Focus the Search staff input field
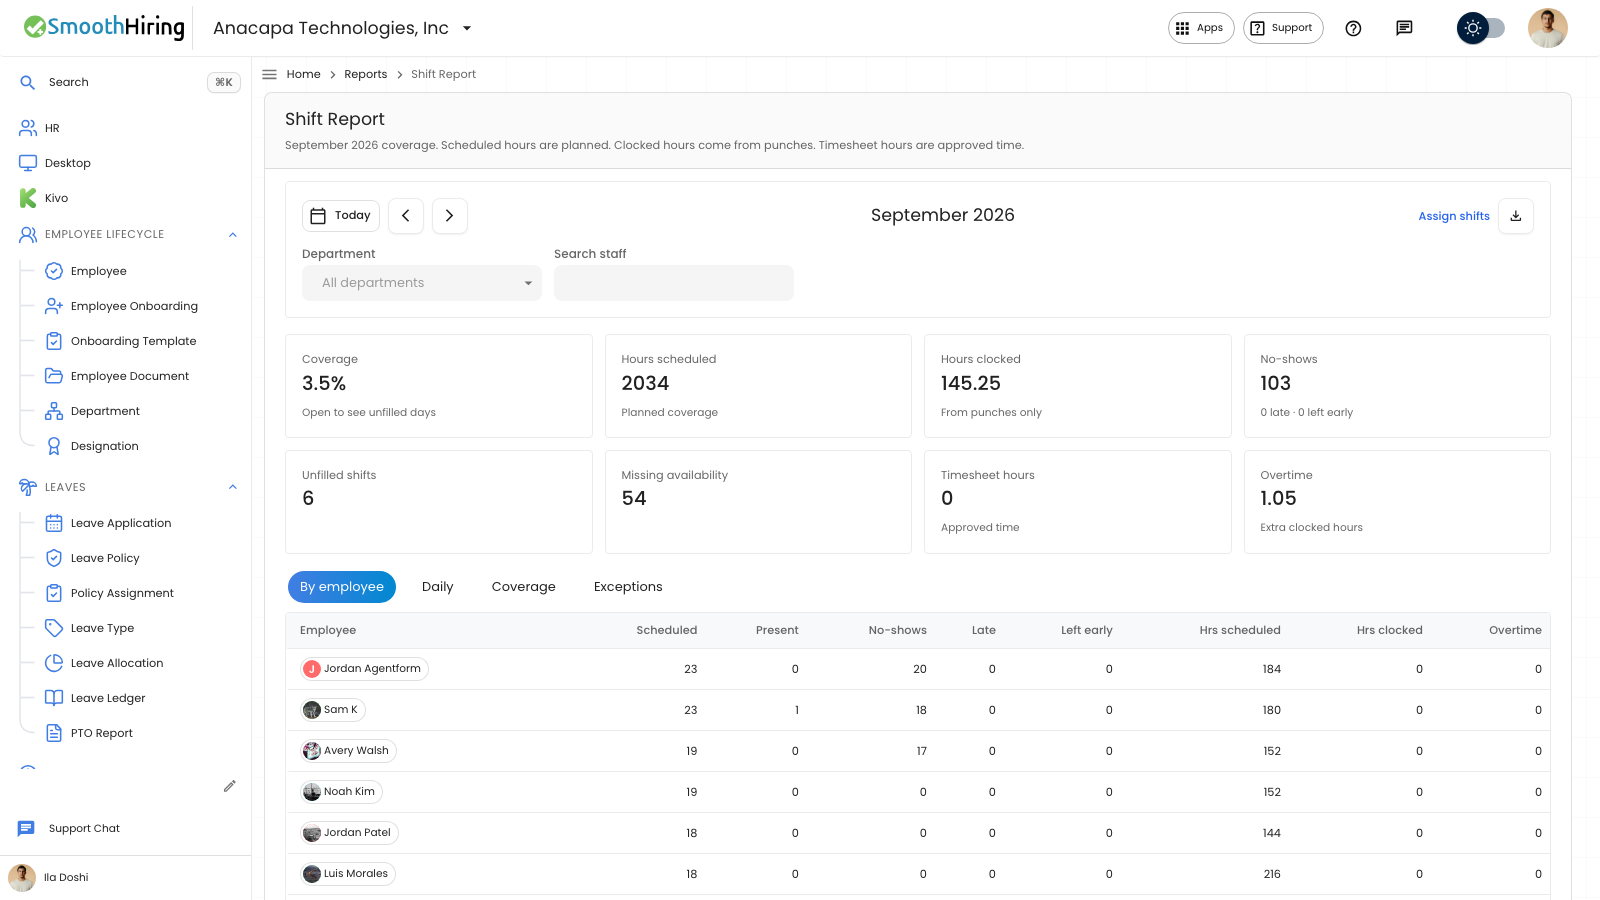The width and height of the screenshot is (1600, 900). pos(674,283)
